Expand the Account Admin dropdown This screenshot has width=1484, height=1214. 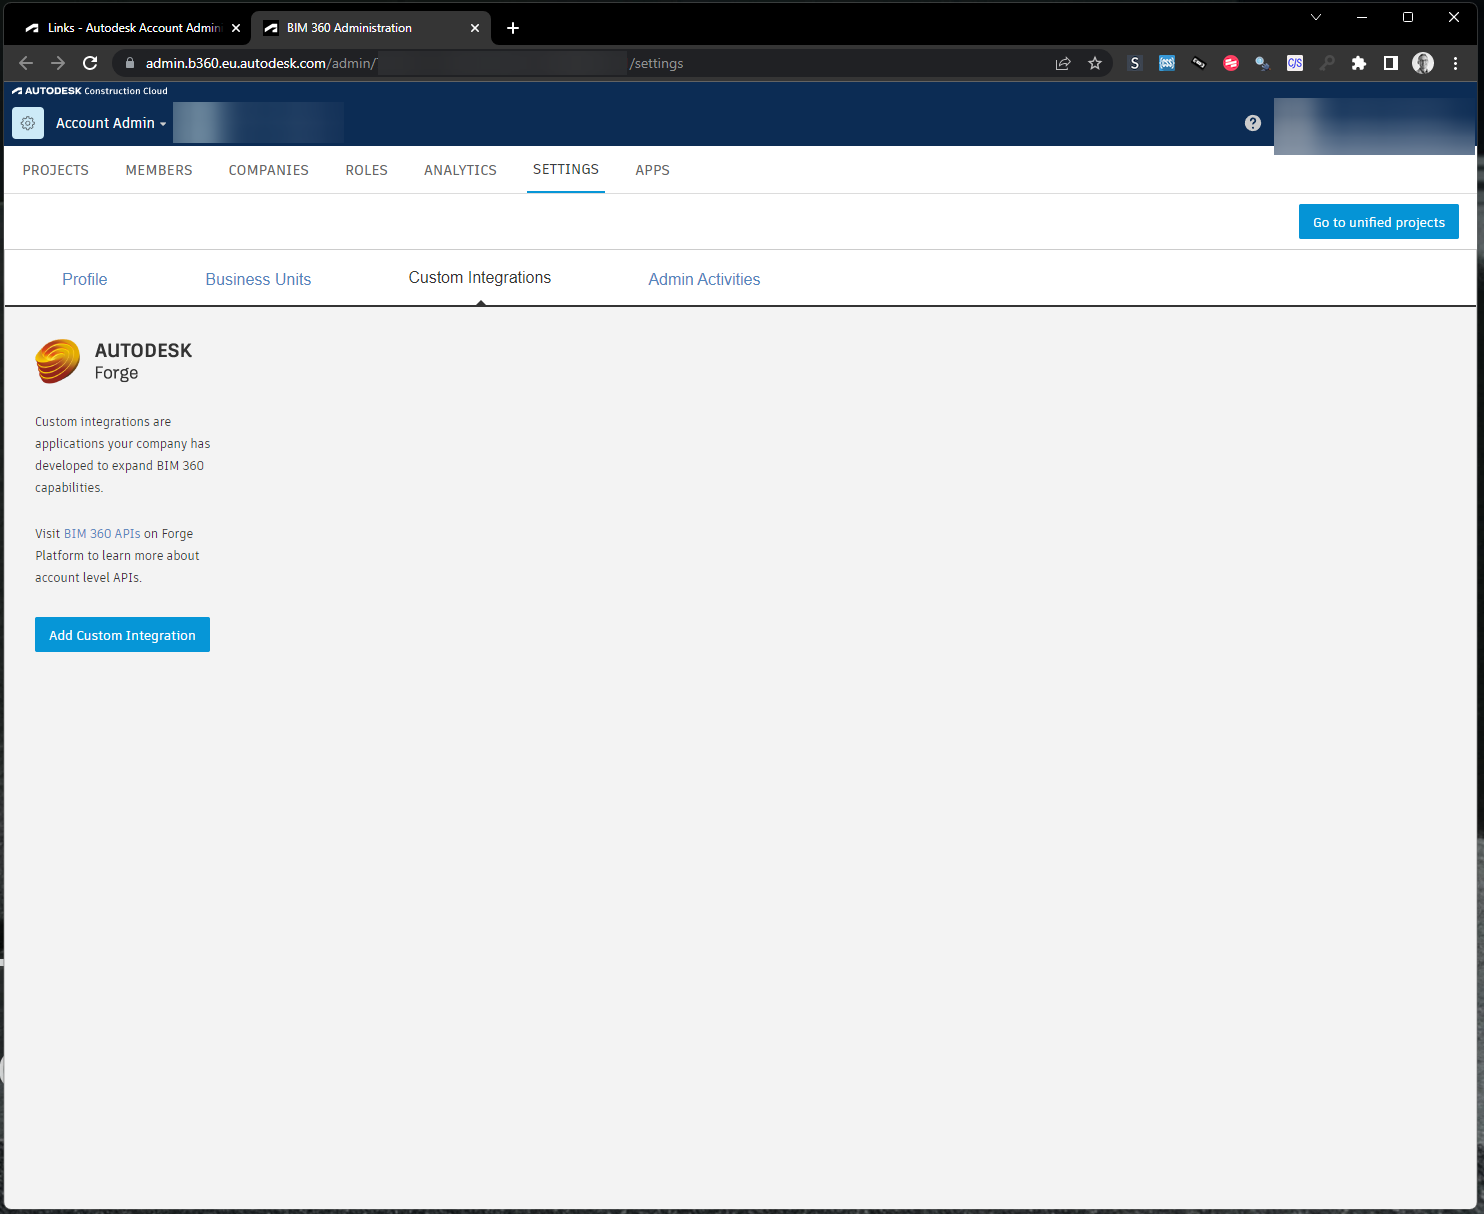point(111,123)
